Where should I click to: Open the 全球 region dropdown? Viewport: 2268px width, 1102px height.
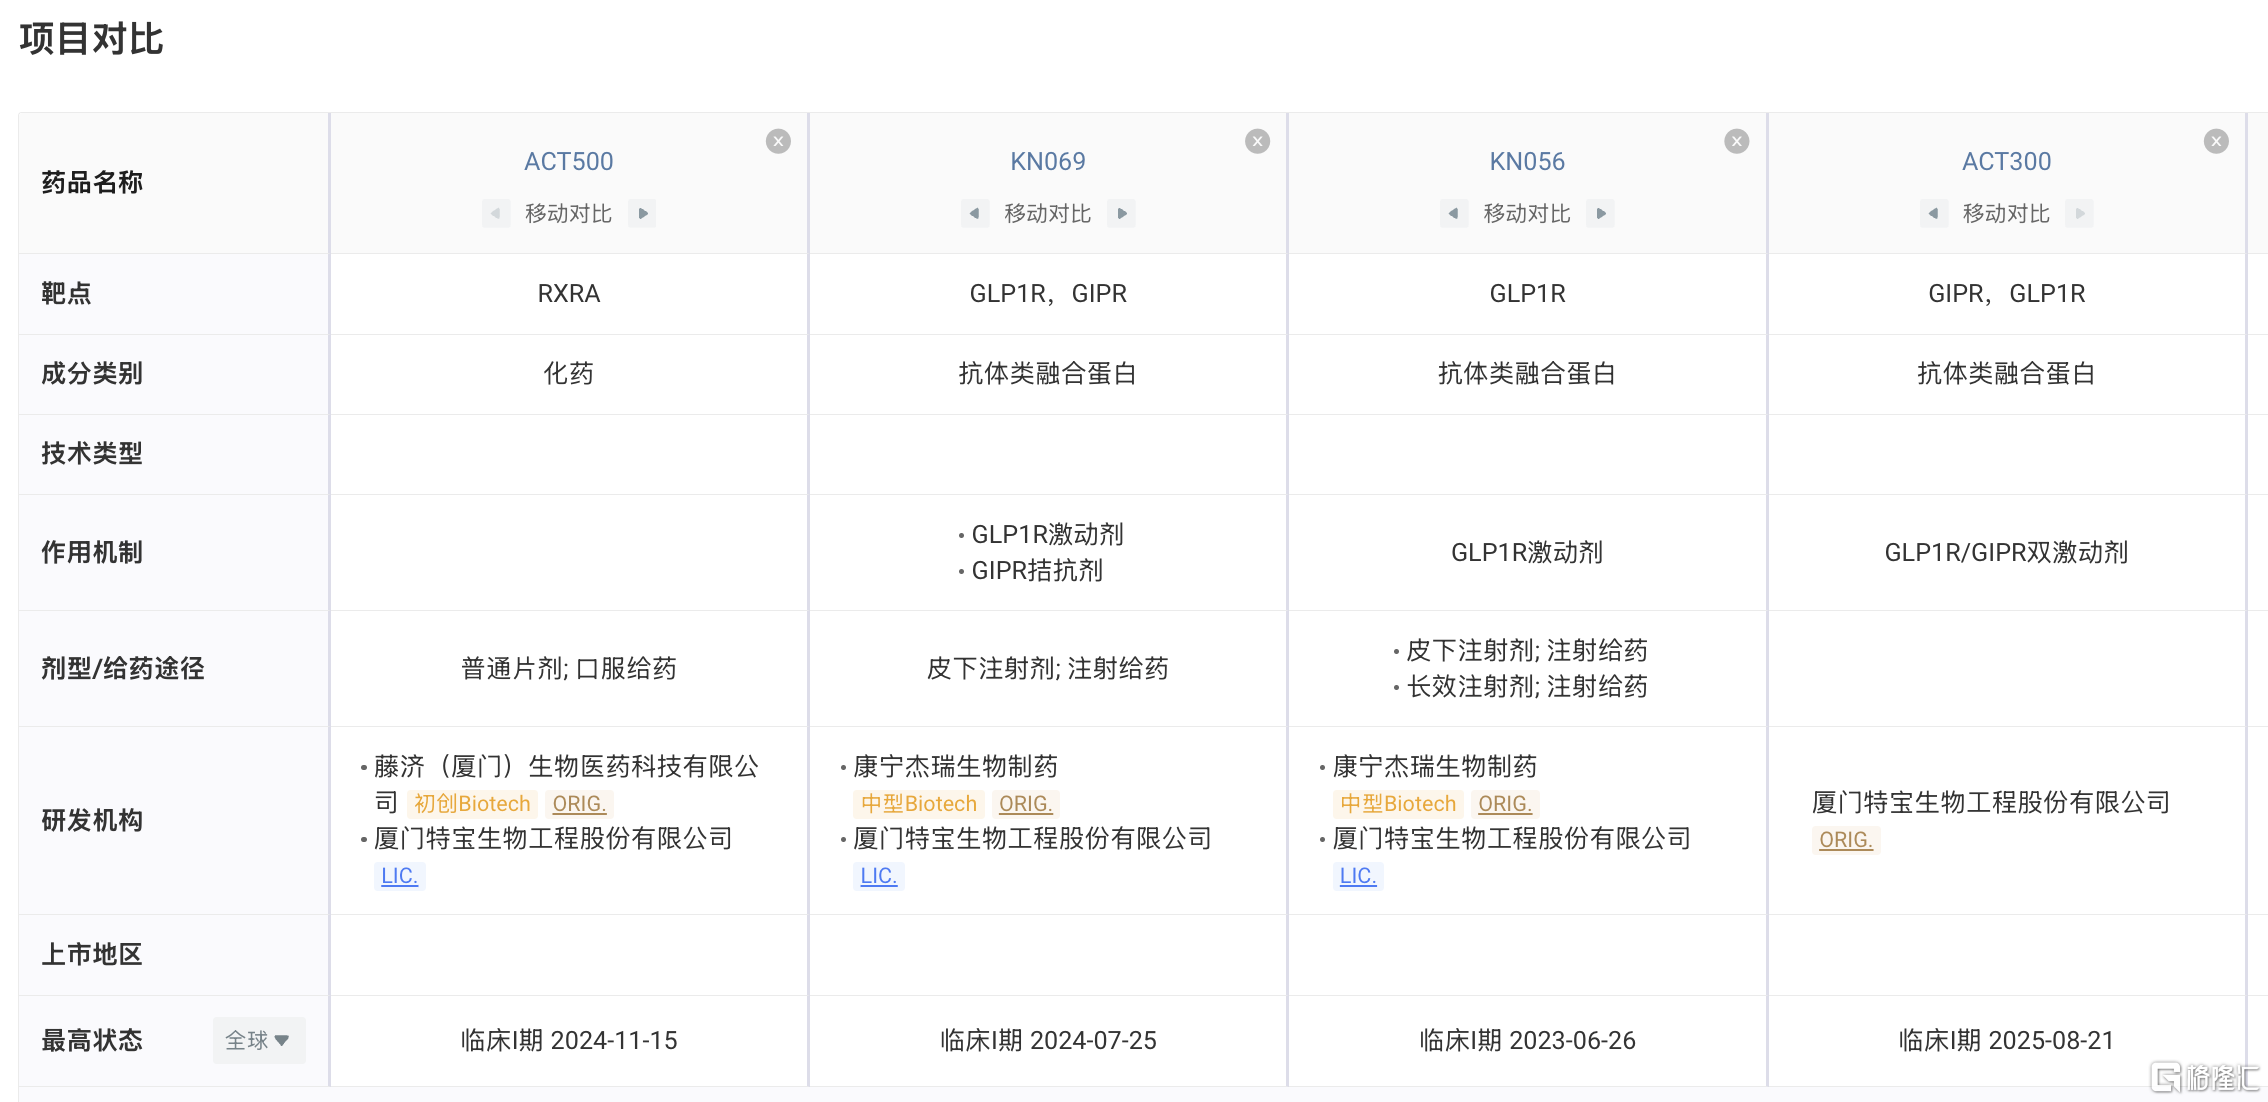point(258,1040)
